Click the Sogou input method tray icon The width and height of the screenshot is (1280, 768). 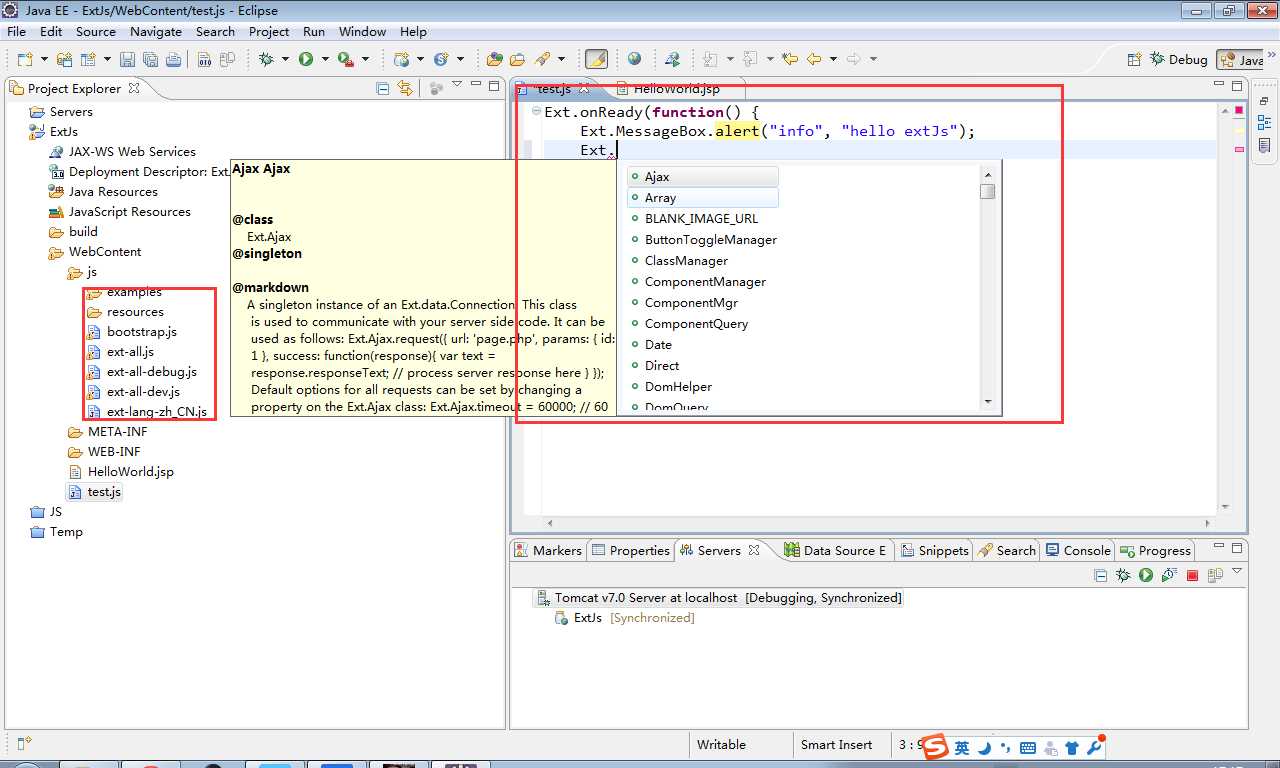click(934, 747)
